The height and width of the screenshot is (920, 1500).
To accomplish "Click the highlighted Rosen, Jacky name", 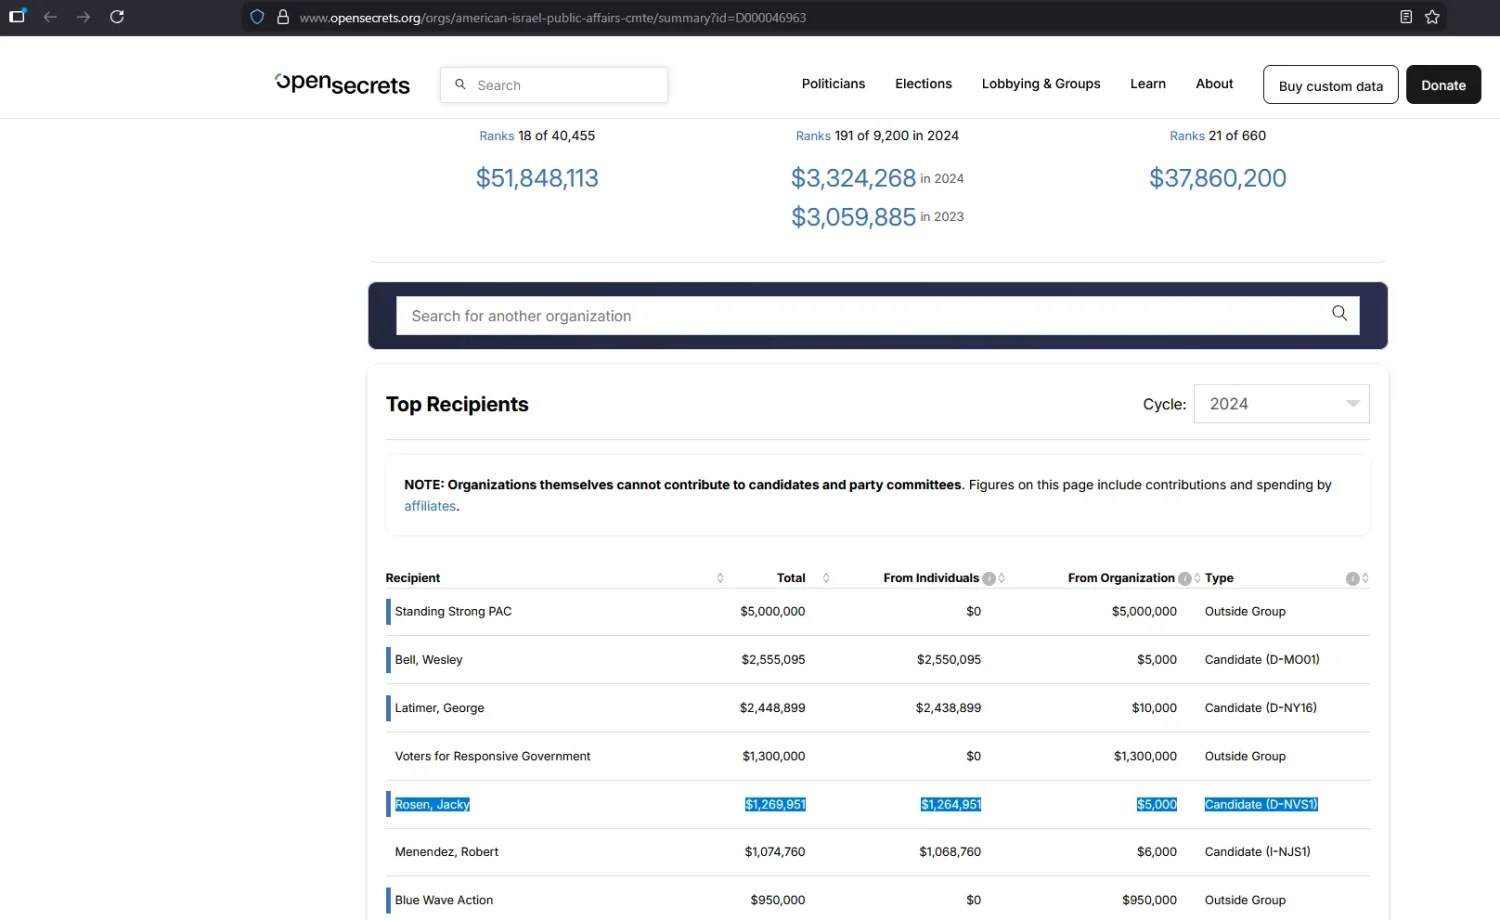I will pyautogui.click(x=432, y=804).
